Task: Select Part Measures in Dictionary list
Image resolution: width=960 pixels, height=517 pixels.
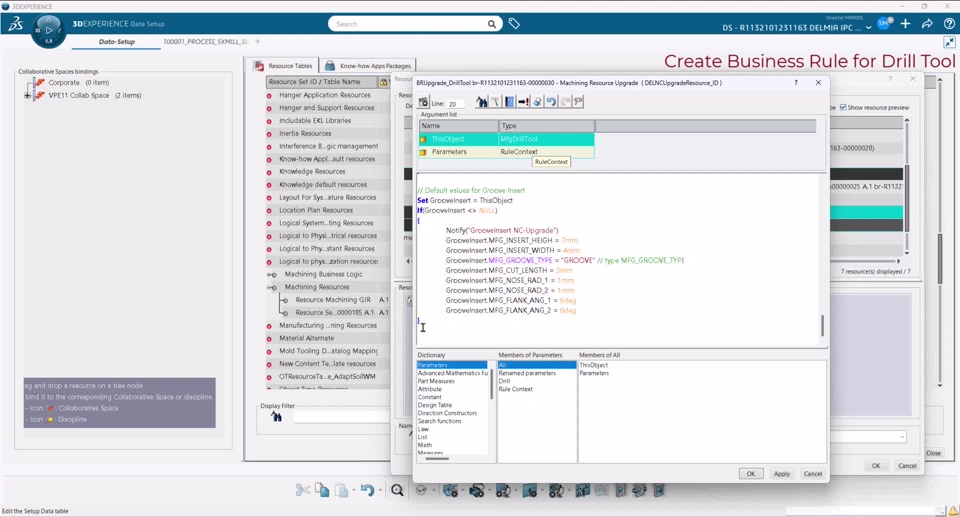Action: coord(436,381)
